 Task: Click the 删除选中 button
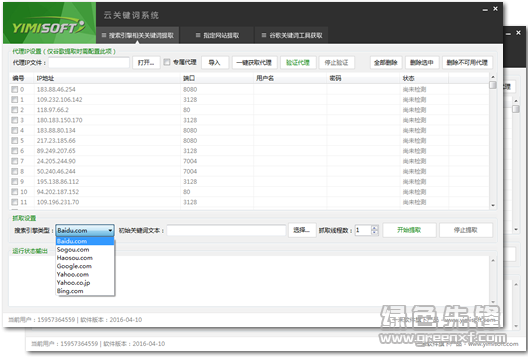pos(422,63)
